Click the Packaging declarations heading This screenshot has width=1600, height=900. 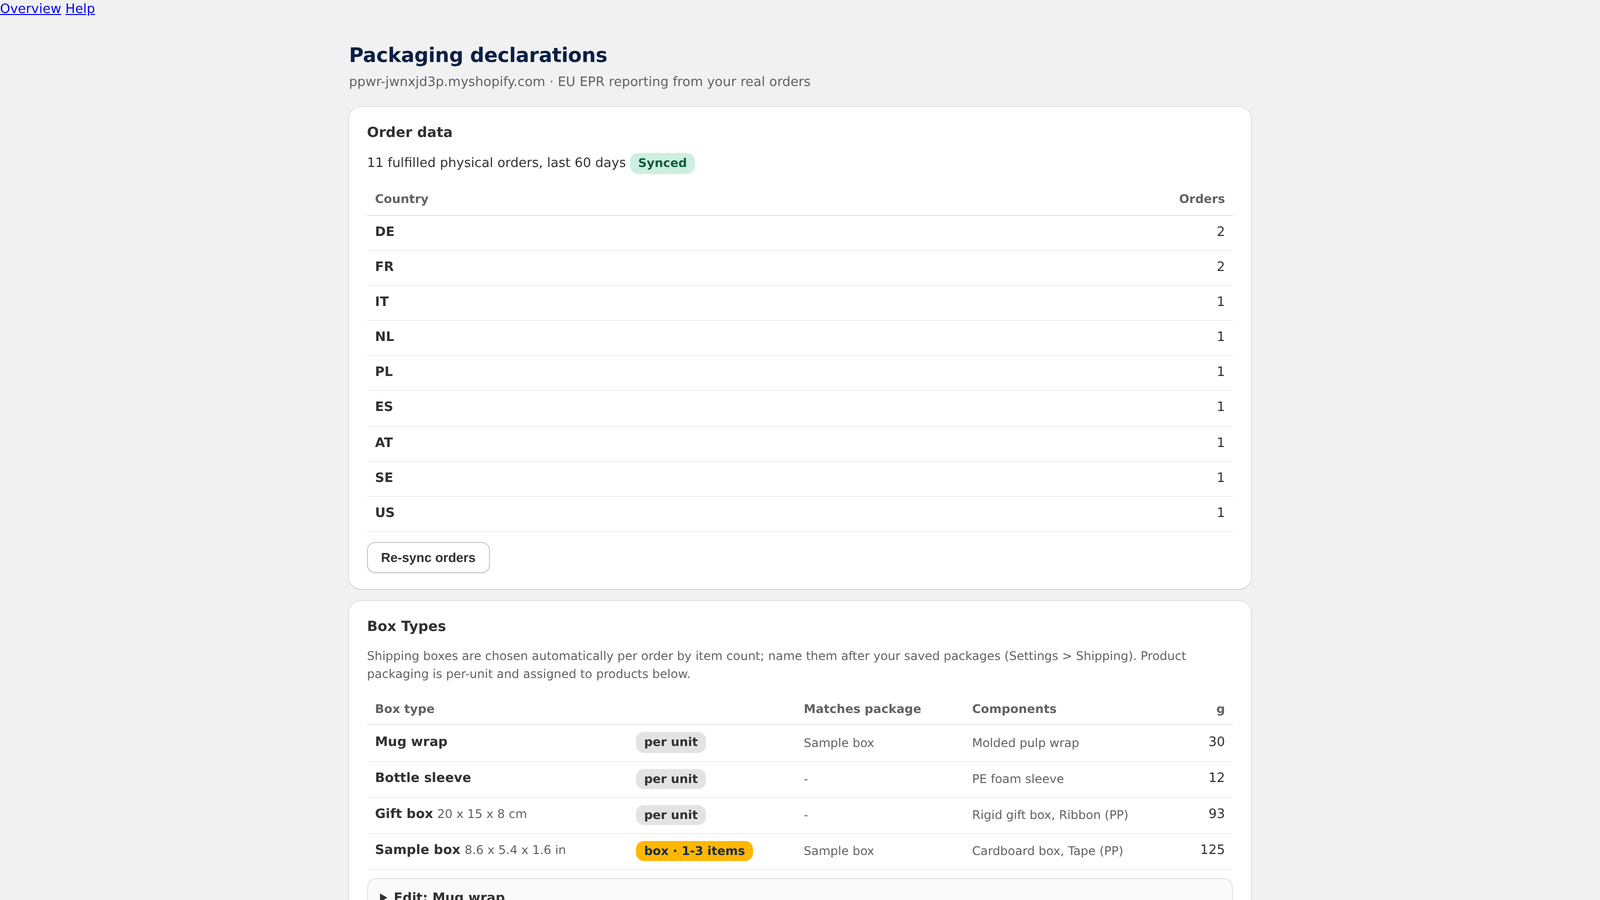pyautogui.click(x=478, y=55)
